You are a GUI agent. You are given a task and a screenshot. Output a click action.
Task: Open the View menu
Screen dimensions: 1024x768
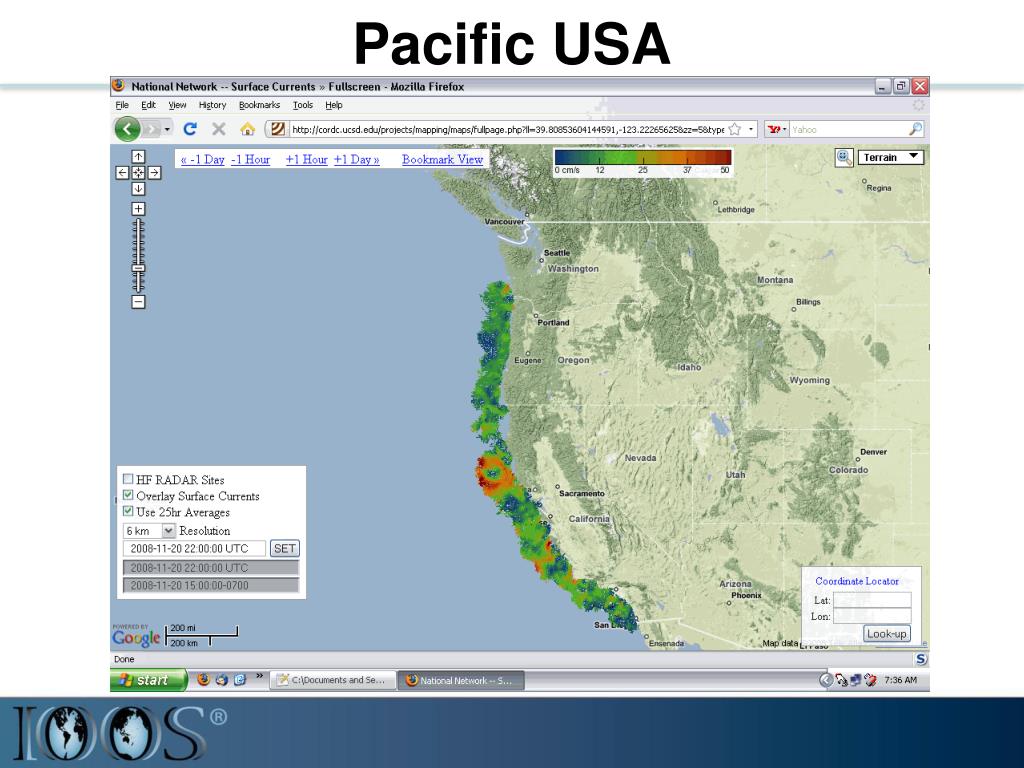pyautogui.click(x=177, y=105)
